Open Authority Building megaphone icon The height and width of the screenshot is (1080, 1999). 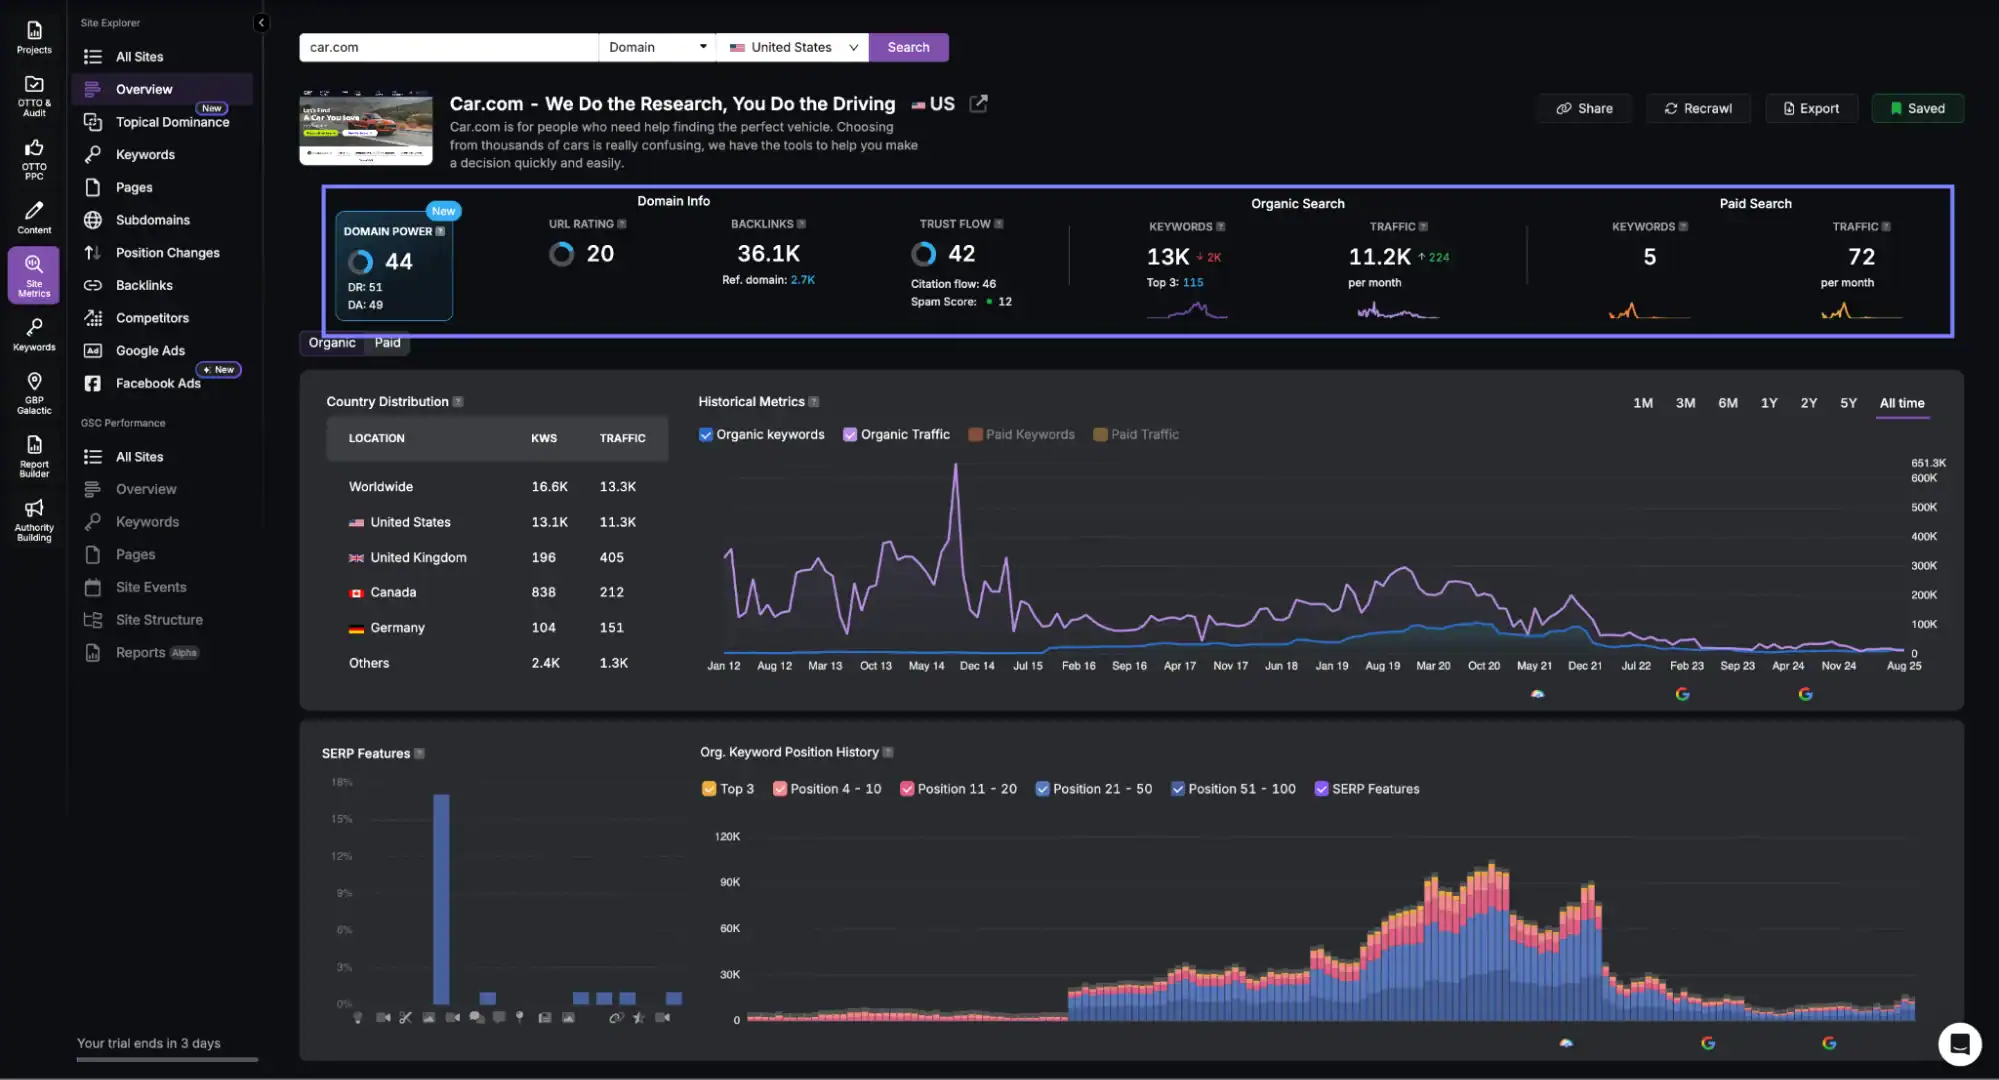(x=34, y=518)
